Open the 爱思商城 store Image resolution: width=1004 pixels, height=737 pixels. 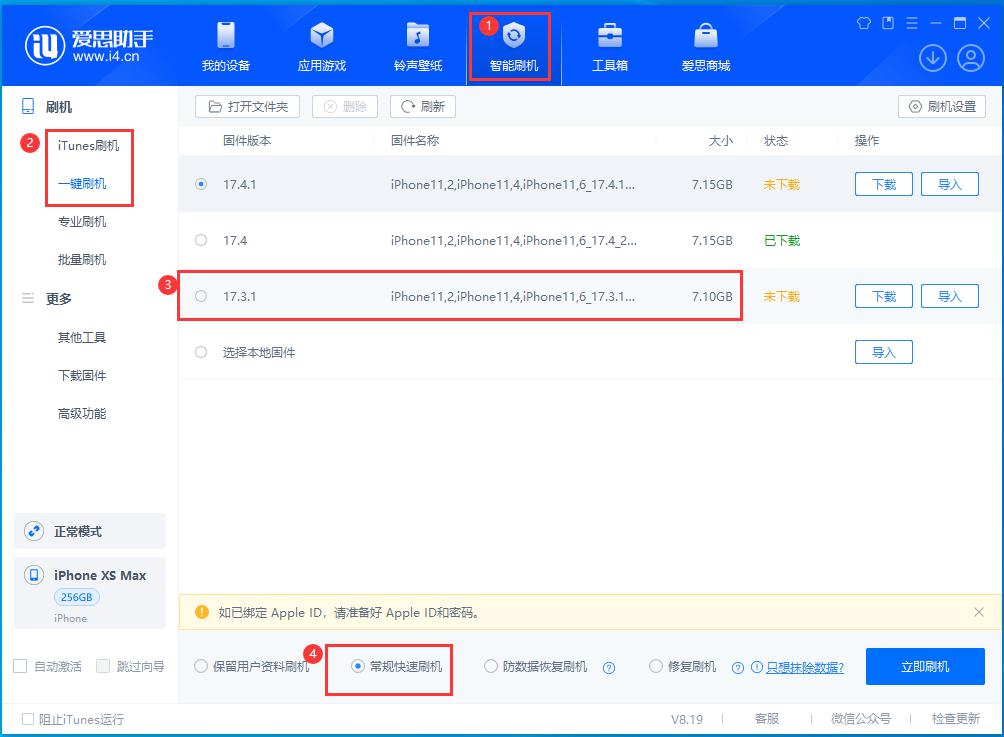click(705, 45)
